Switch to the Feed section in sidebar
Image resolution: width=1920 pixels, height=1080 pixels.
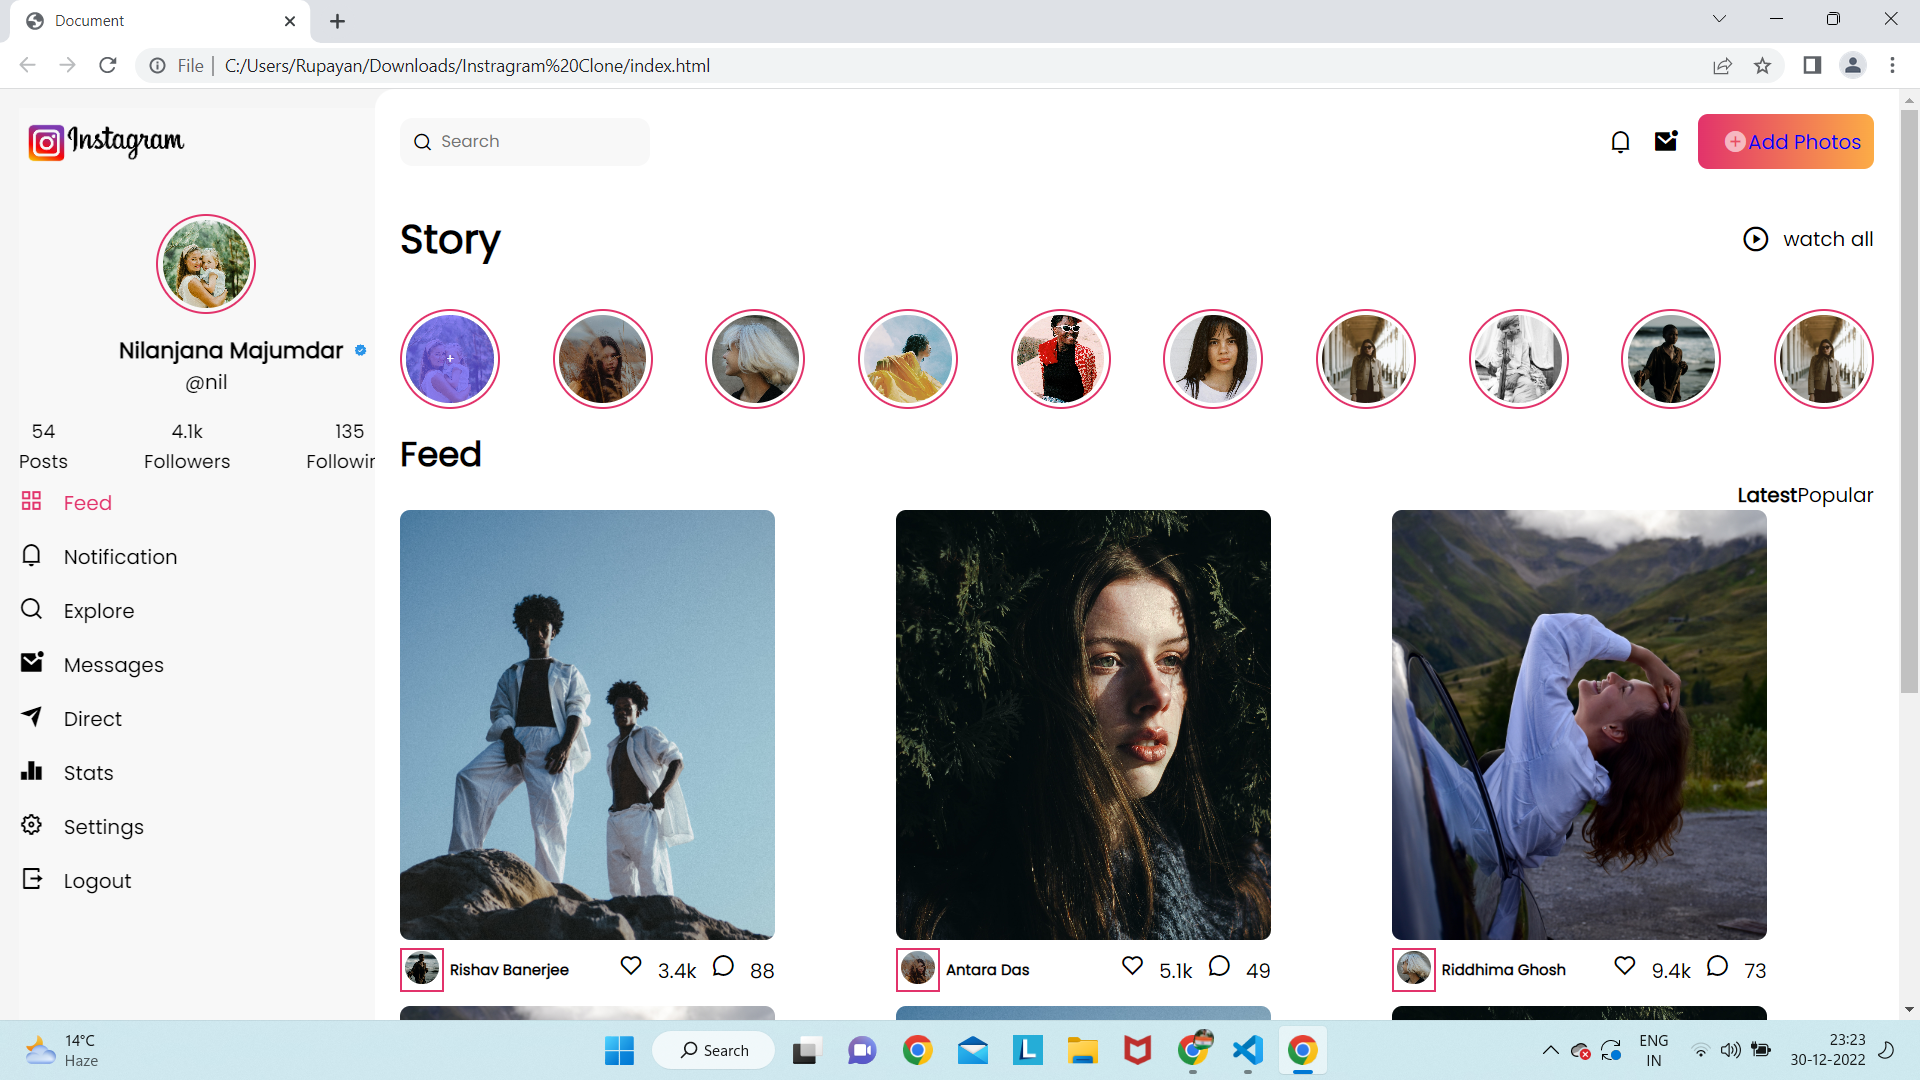coord(87,503)
